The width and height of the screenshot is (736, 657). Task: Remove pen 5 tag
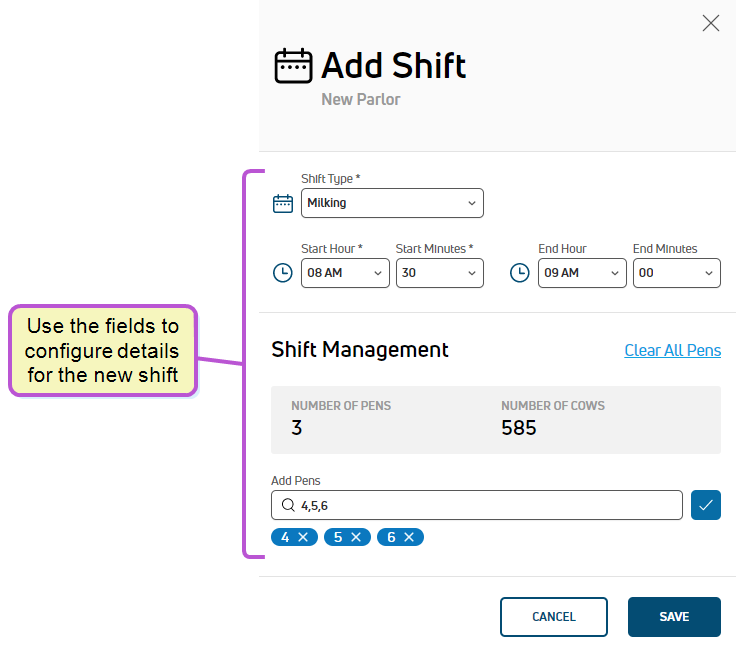pyautogui.click(x=356, y=537)
